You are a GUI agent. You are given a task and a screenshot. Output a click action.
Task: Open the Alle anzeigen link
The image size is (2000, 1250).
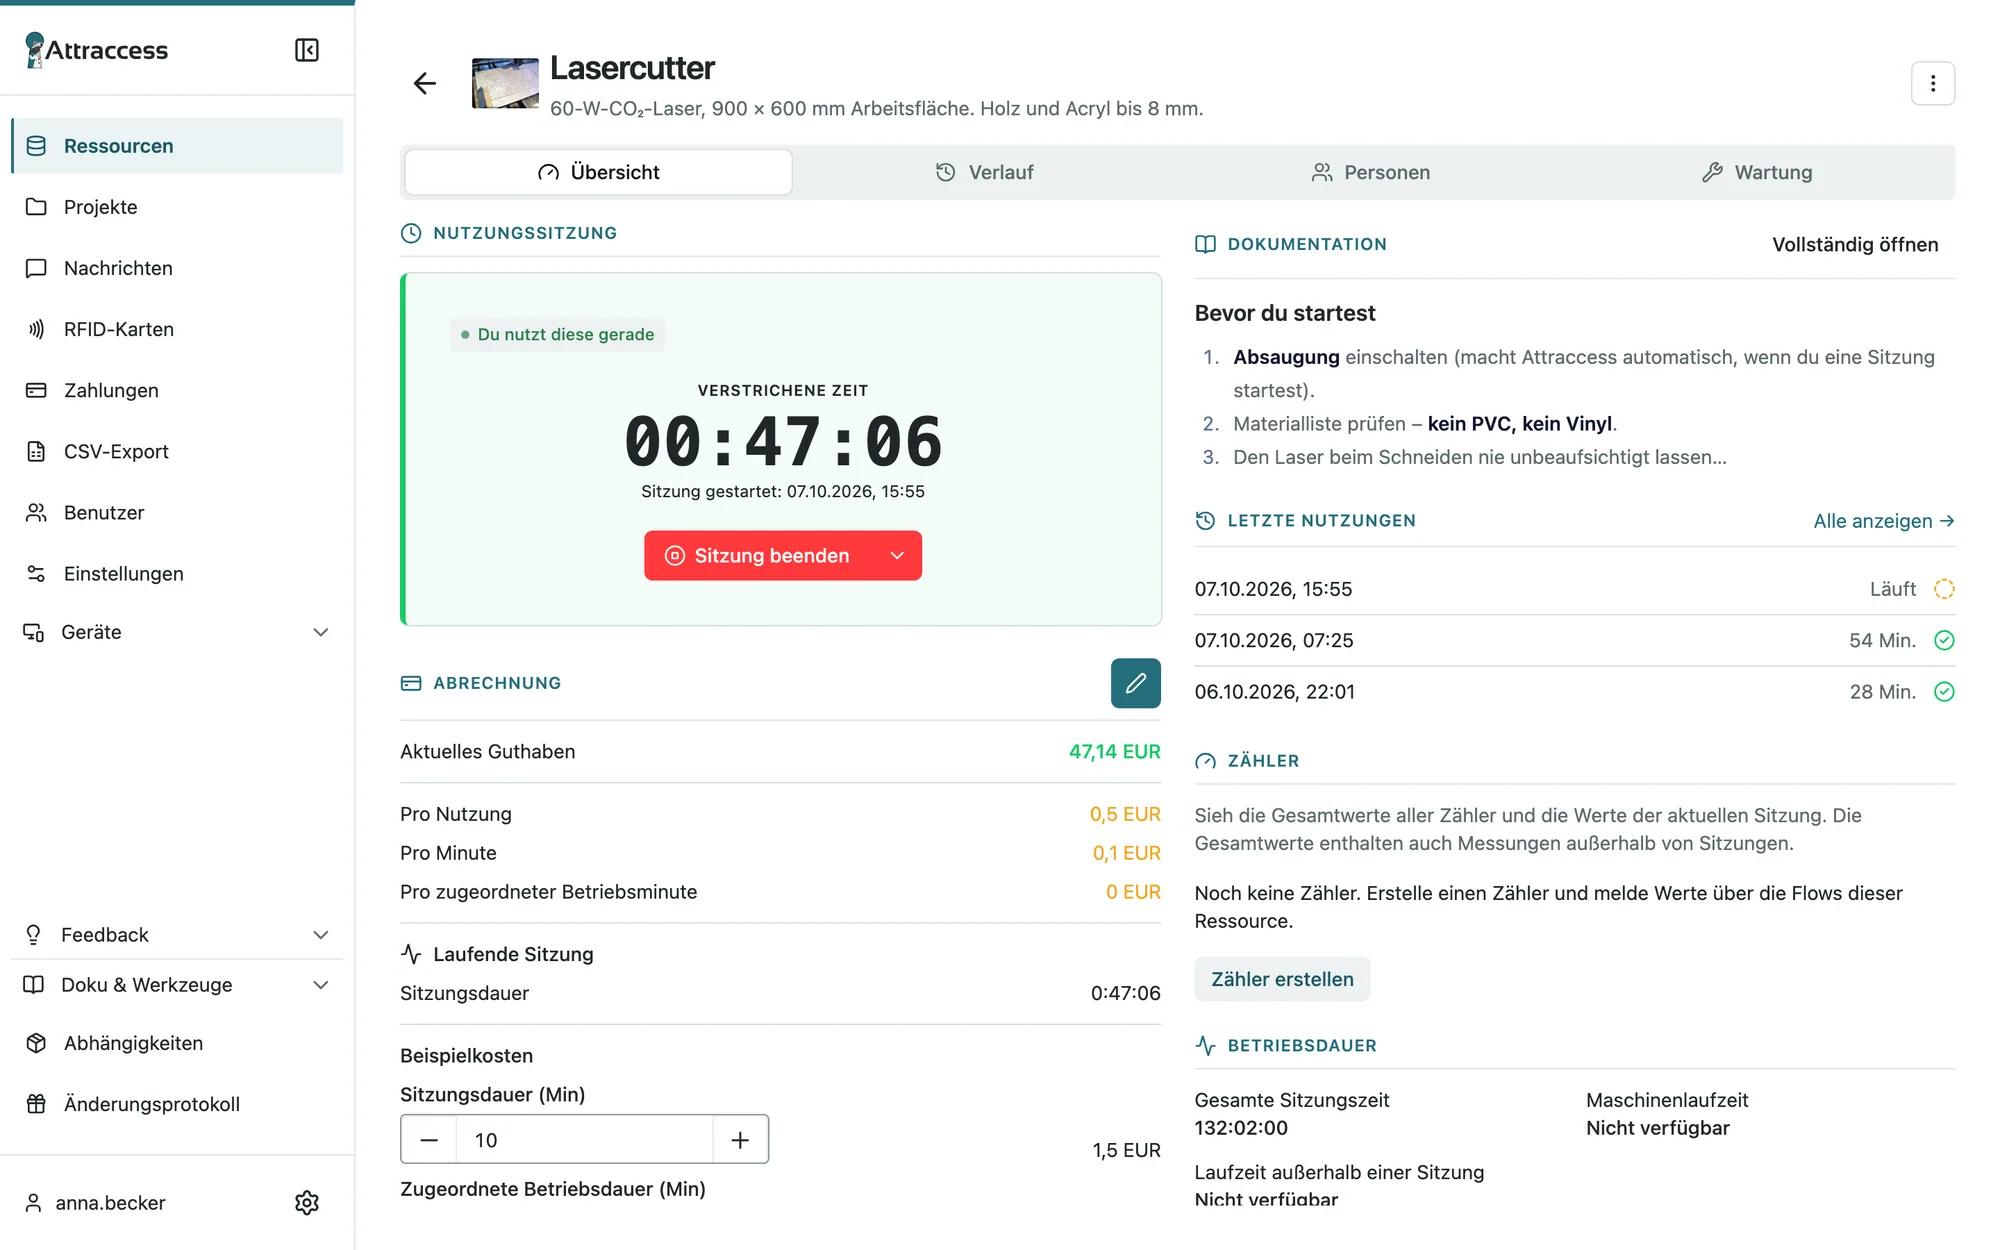1884,521
